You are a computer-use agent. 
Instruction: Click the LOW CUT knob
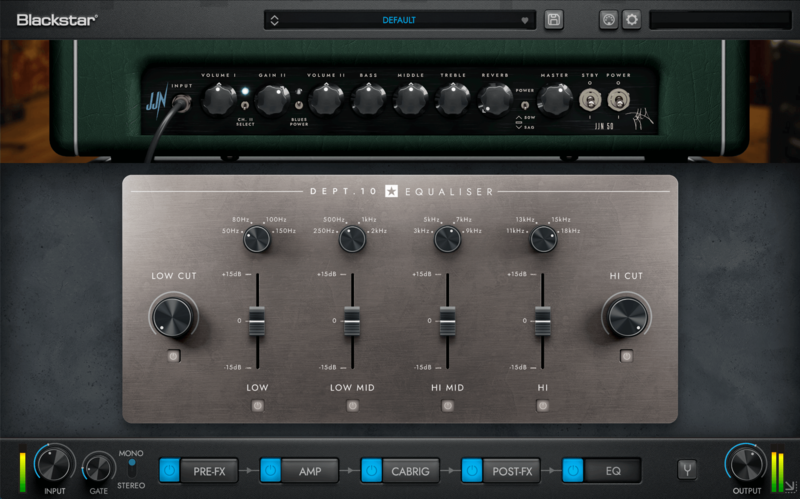click(x=173, y=317)
